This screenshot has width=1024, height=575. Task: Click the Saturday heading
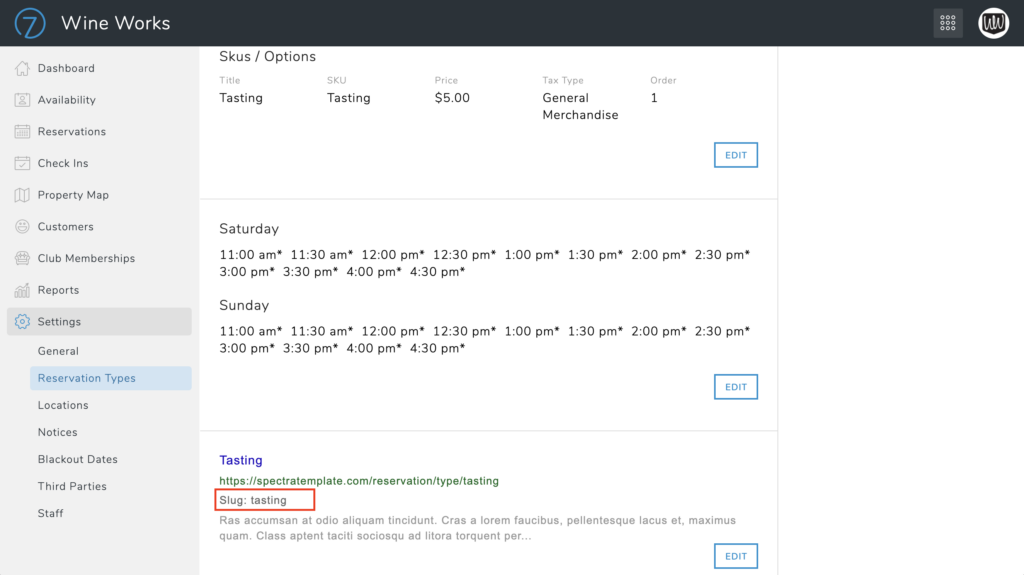pyautogui.click(x=249, y=229)
